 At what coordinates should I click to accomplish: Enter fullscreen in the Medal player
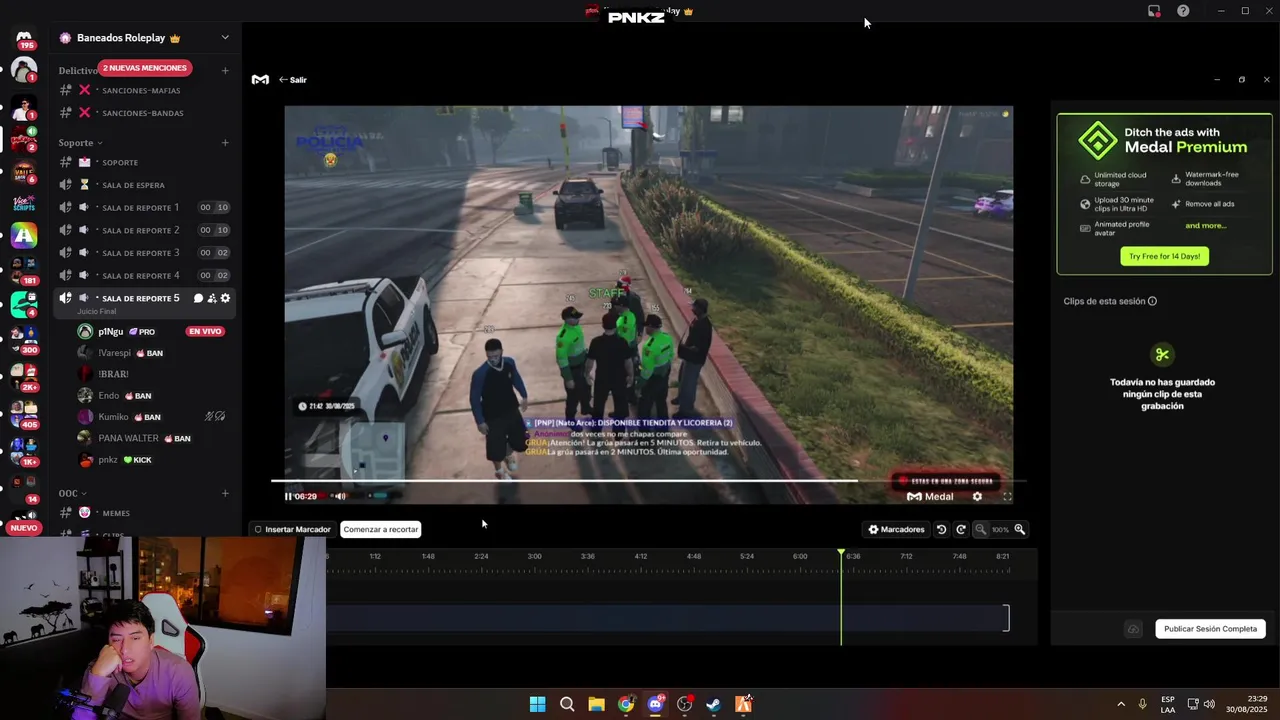coord(1007,496)
